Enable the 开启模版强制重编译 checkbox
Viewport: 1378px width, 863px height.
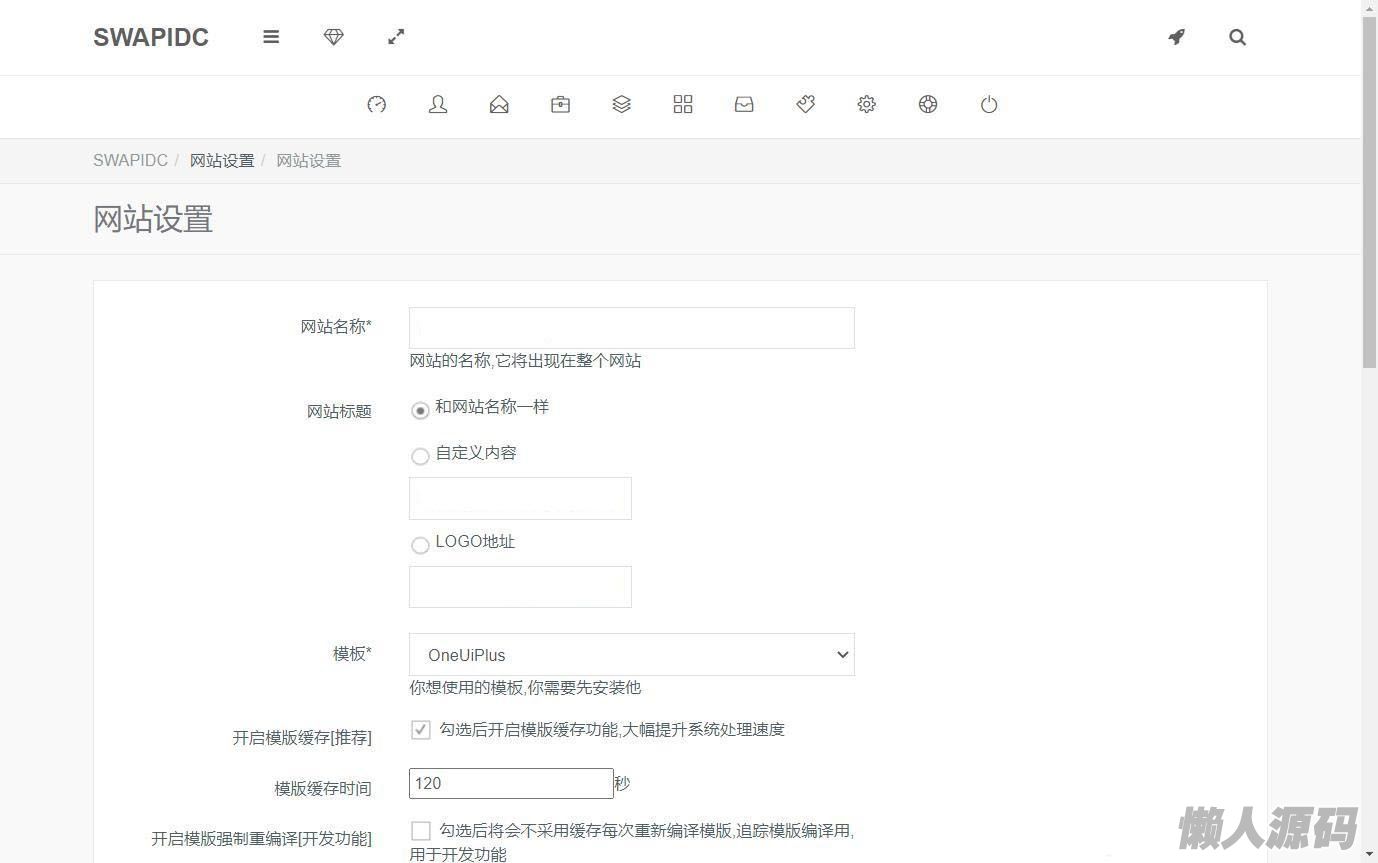tap(421, 831)
